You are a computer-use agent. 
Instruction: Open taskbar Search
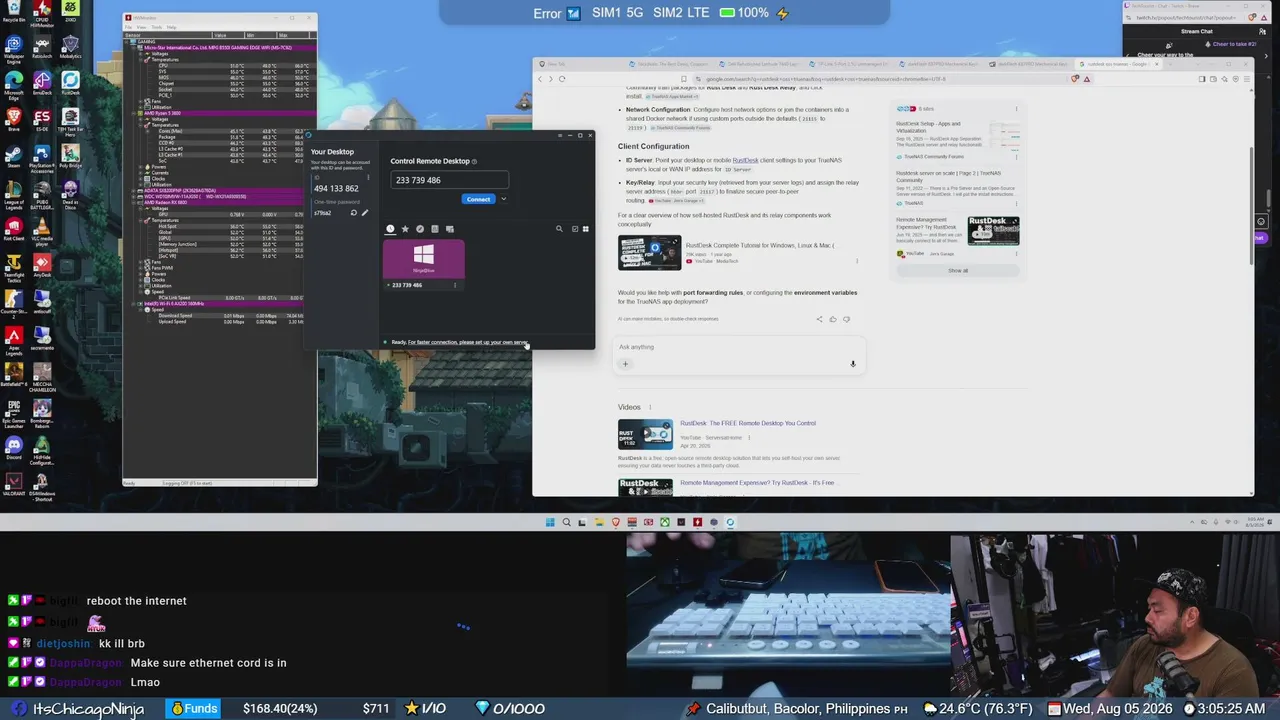coord(566,522)
